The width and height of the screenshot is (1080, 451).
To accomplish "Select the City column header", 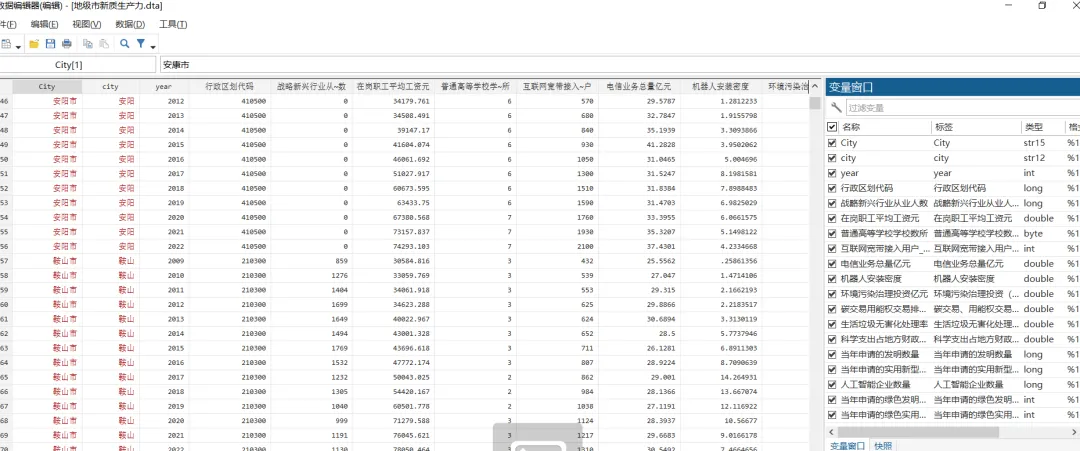I will 47,87.
